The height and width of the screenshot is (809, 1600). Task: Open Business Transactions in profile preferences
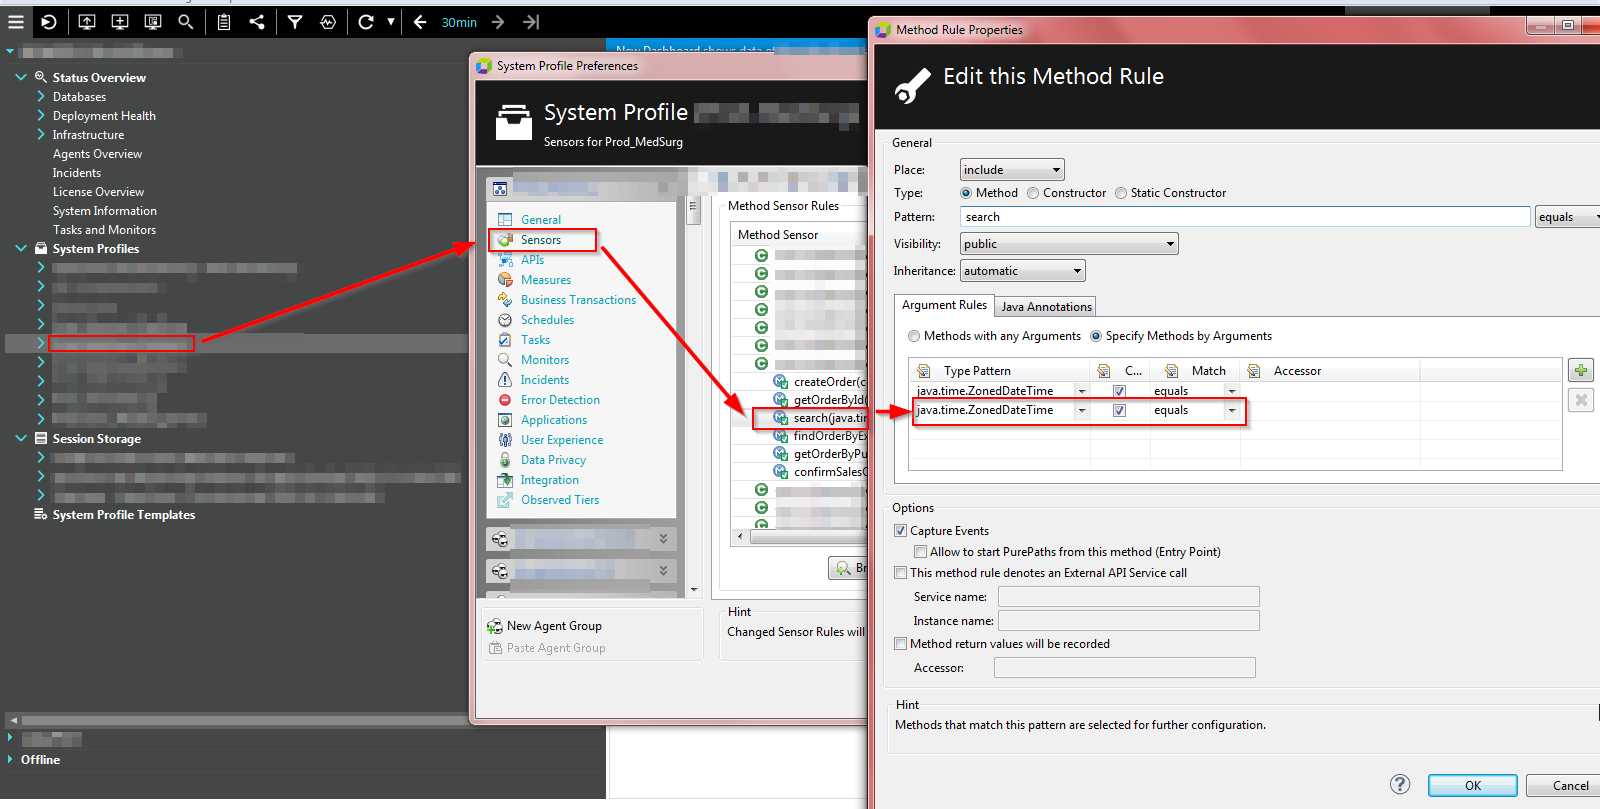click(578, 300)
